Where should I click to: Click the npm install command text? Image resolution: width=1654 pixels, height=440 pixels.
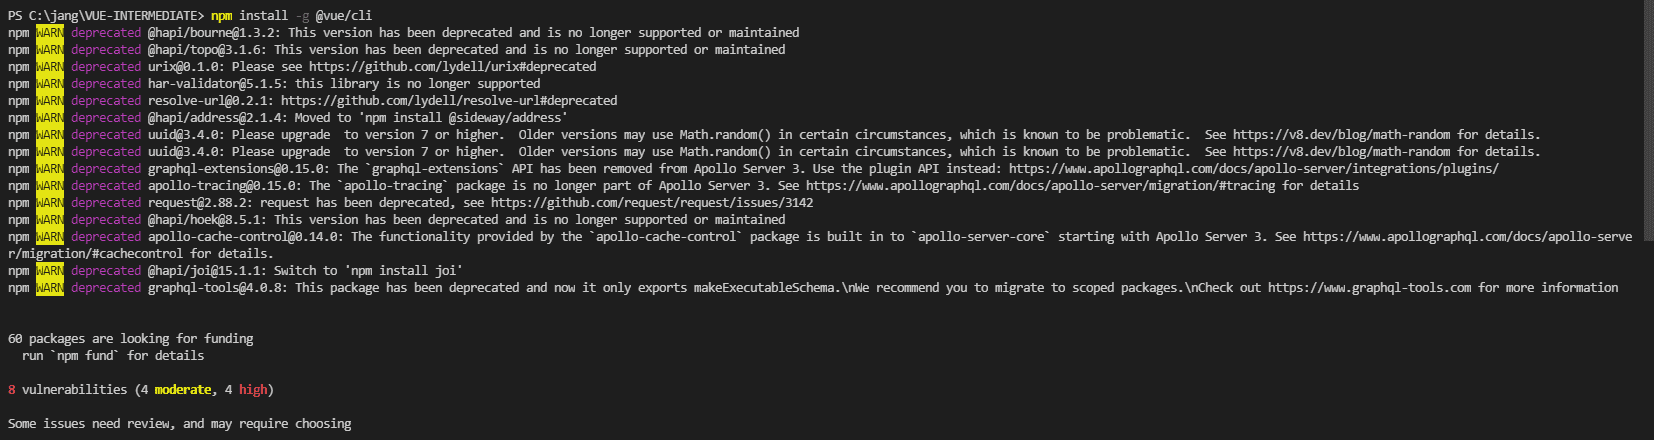tap(235, 16)
